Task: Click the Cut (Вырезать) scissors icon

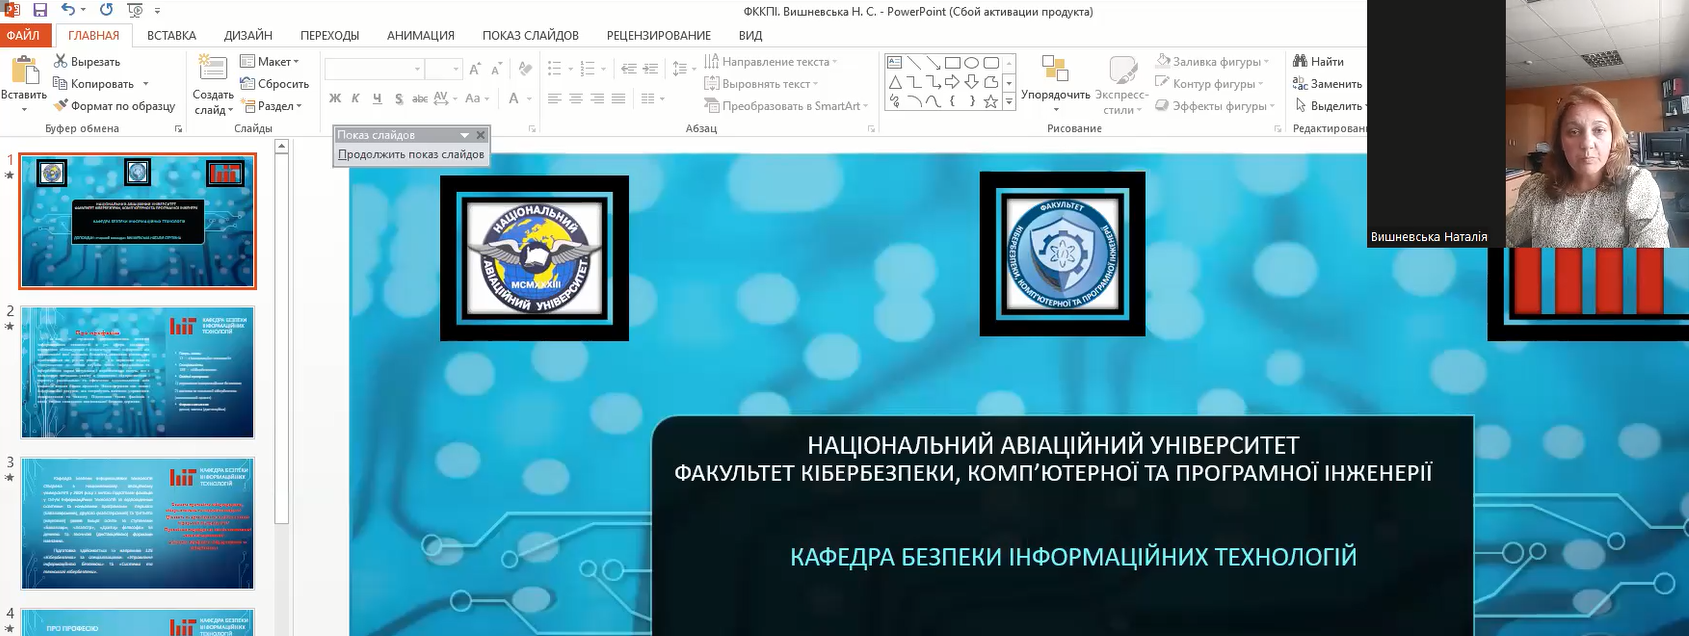Action: pyautogui.click(x=61, y=62)
